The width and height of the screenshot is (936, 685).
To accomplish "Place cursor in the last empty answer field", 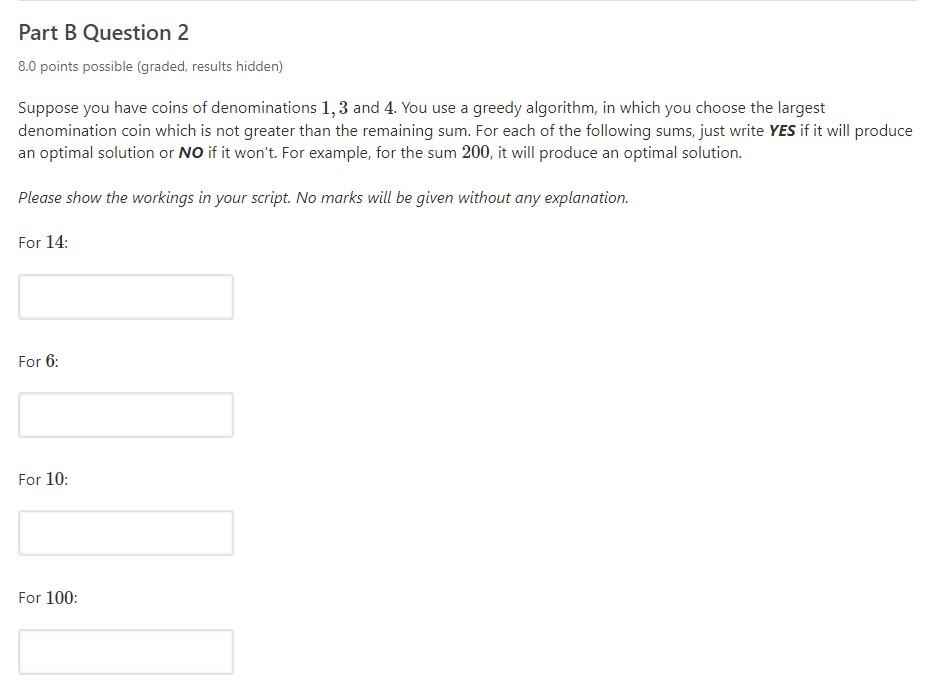I will click(125, 651).
